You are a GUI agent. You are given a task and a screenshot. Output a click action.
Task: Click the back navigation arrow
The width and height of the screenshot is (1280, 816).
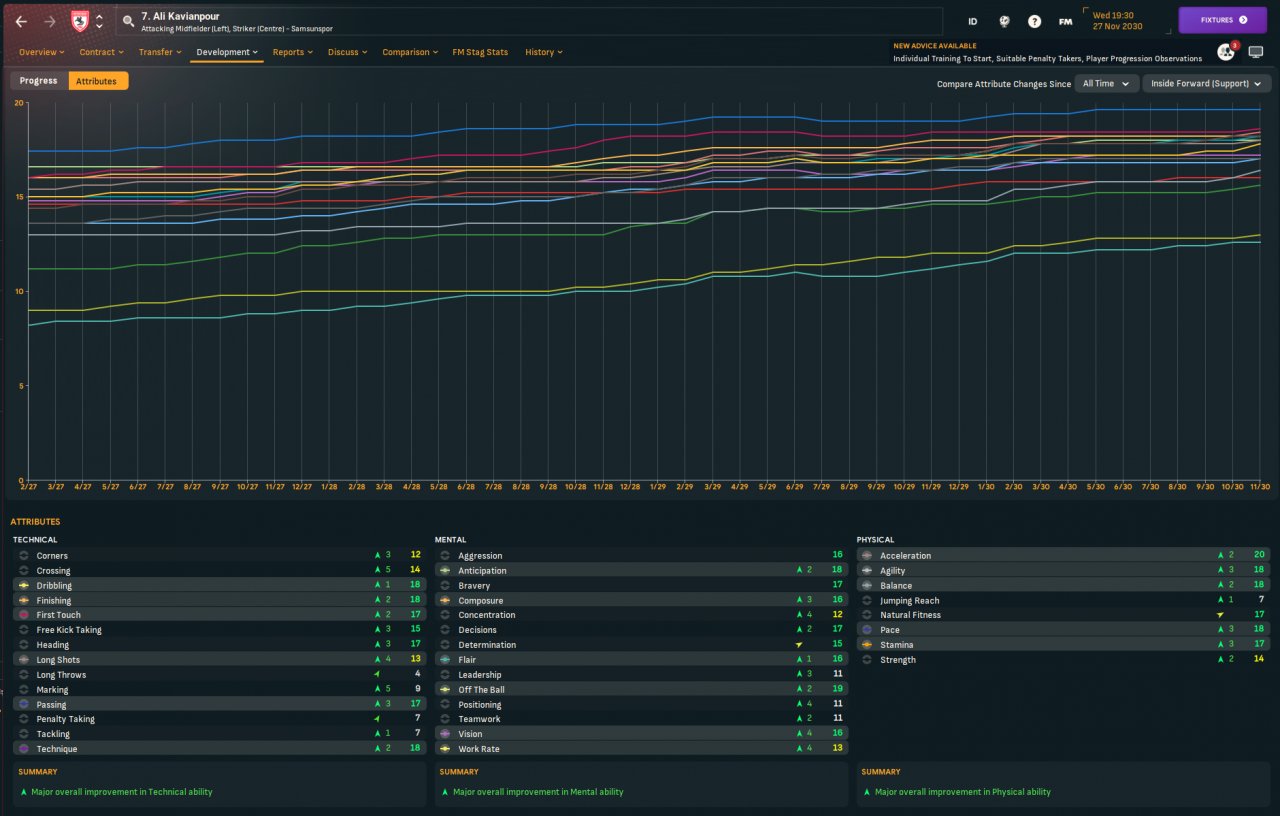click(21, 21)
